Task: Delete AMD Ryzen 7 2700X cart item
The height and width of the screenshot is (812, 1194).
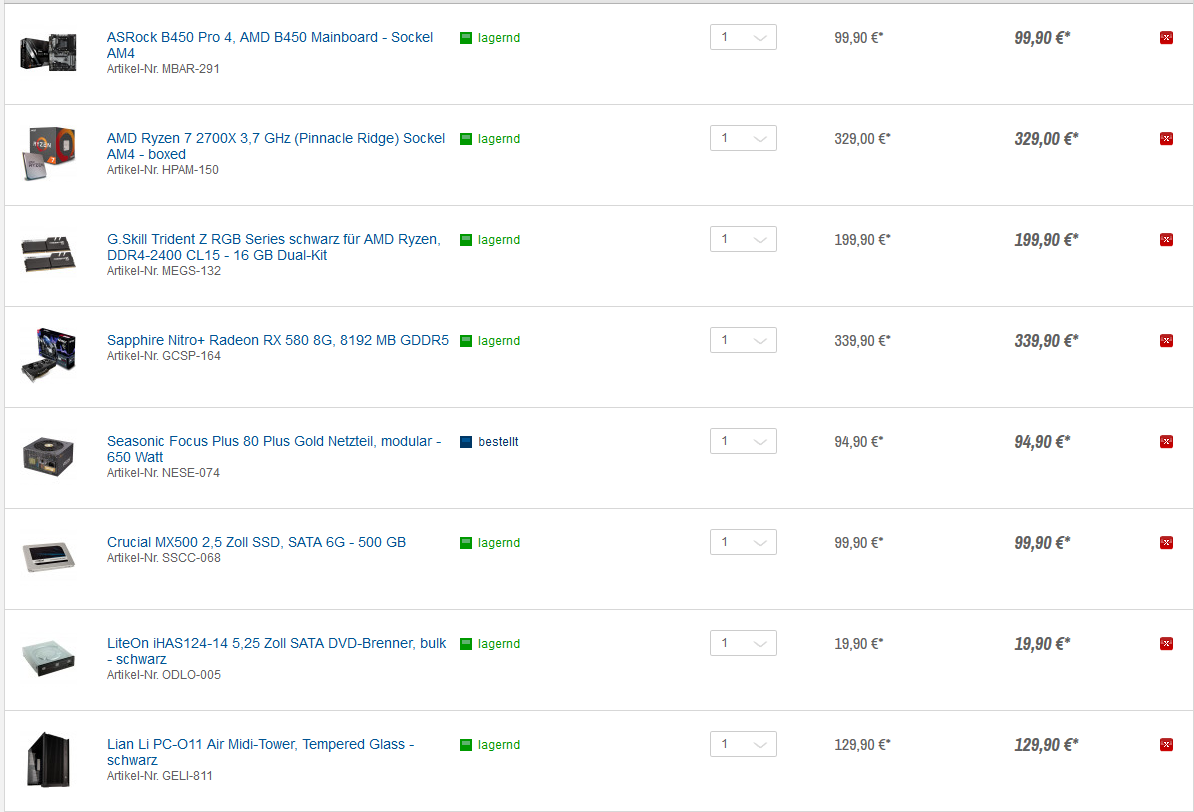Action: (1166, 139)
